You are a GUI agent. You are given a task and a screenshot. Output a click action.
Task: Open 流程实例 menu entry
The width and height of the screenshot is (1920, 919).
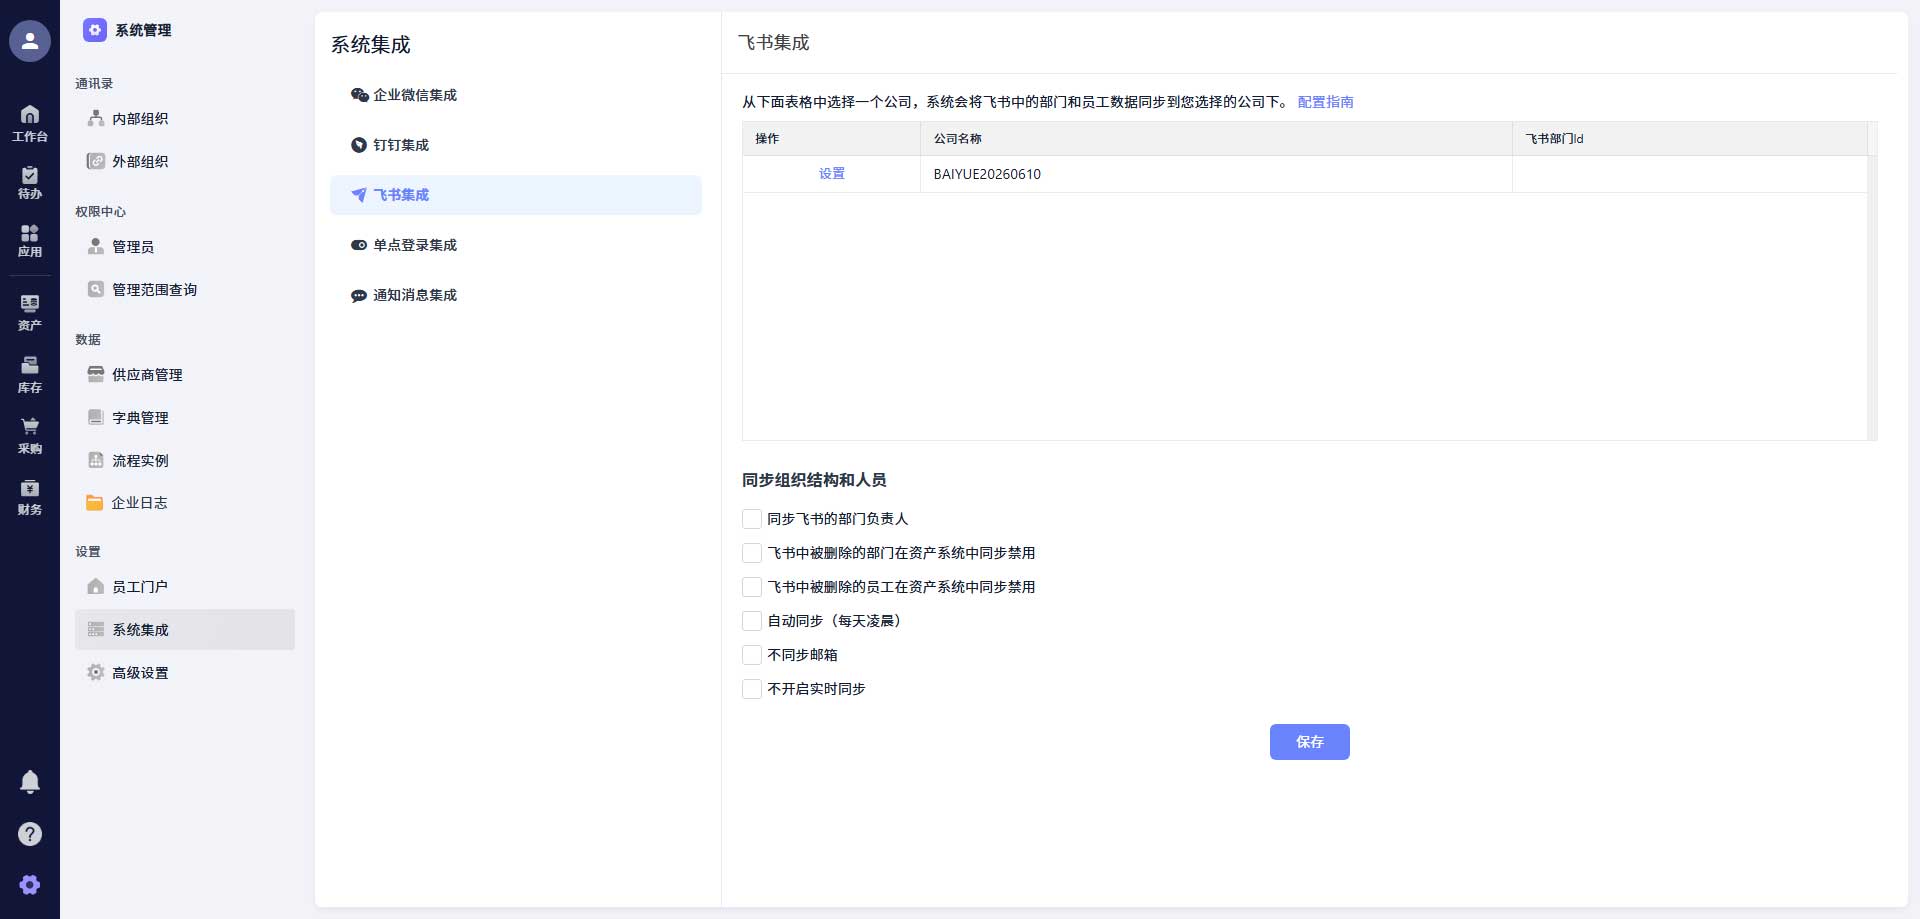tap(185, 461)
